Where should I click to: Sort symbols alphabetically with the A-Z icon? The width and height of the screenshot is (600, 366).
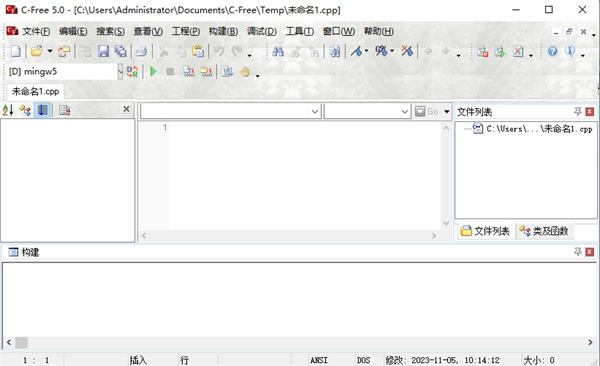(8, 110)
